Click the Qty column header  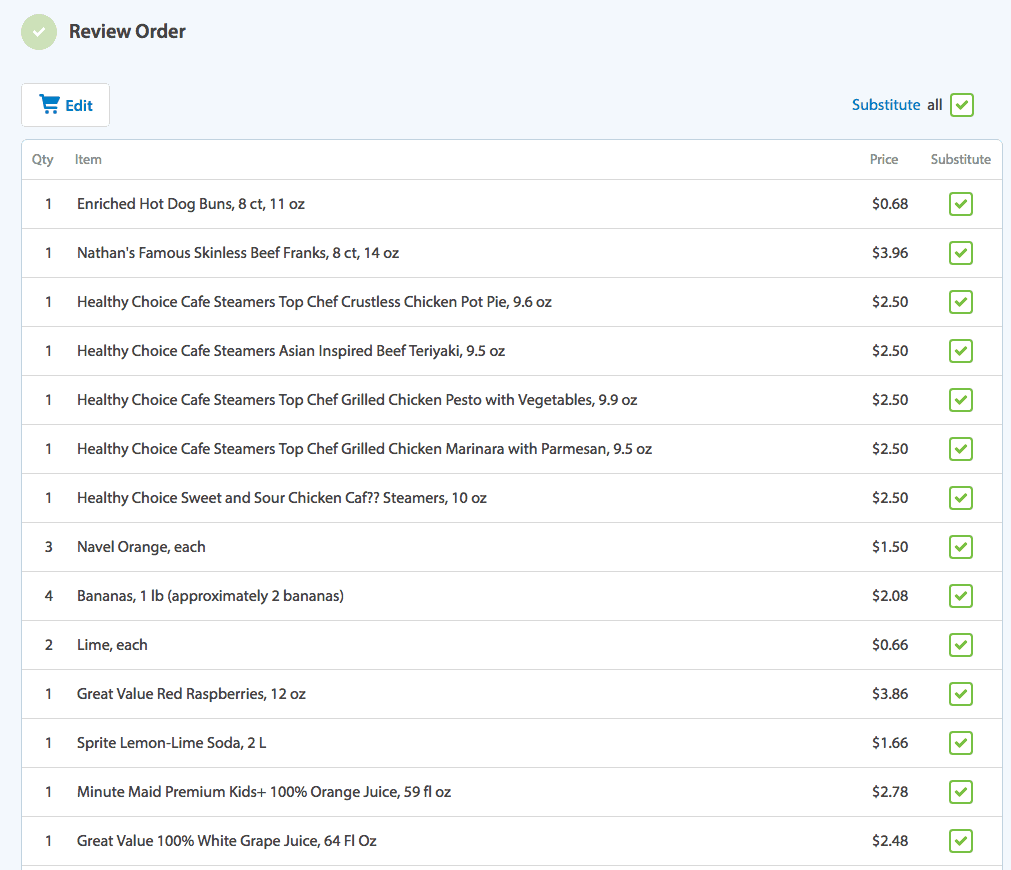pos(43,160)
